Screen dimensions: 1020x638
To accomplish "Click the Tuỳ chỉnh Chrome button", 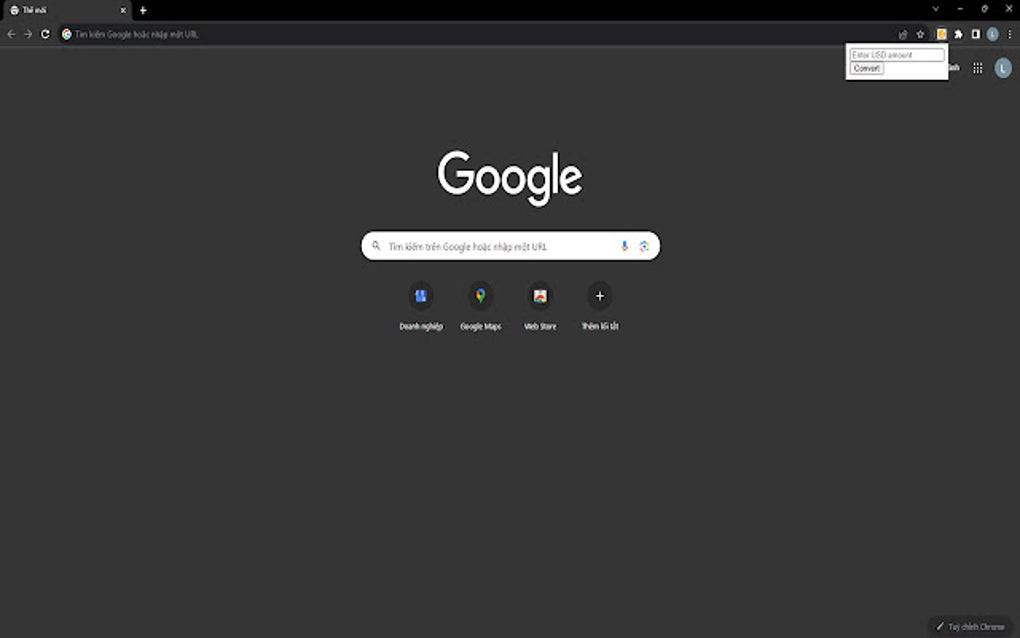I will 970,626.
